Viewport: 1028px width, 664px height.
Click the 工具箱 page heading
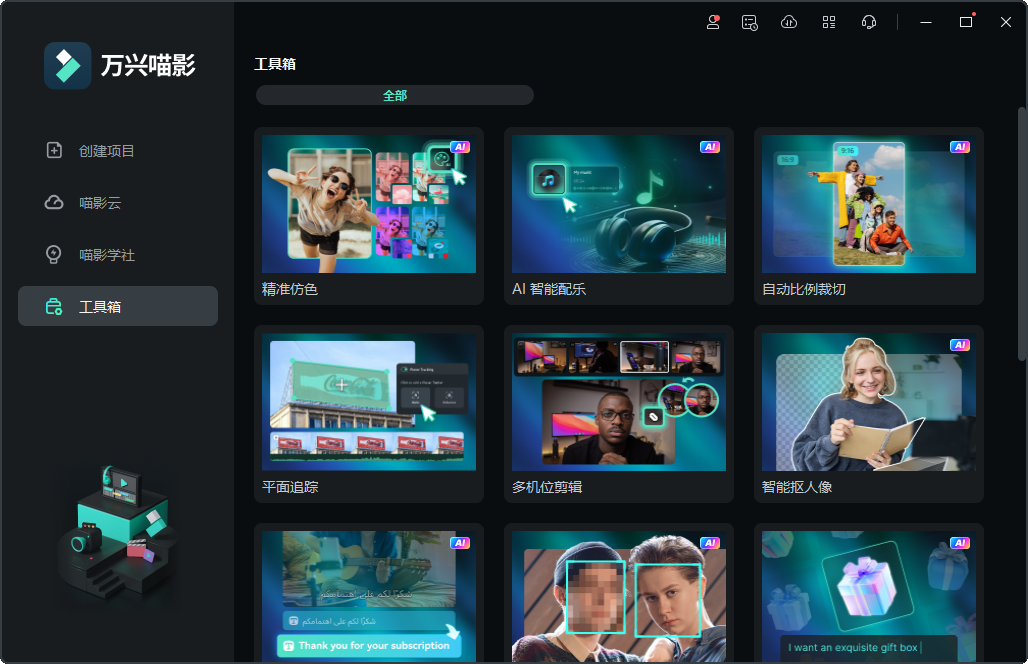(275, 64)
